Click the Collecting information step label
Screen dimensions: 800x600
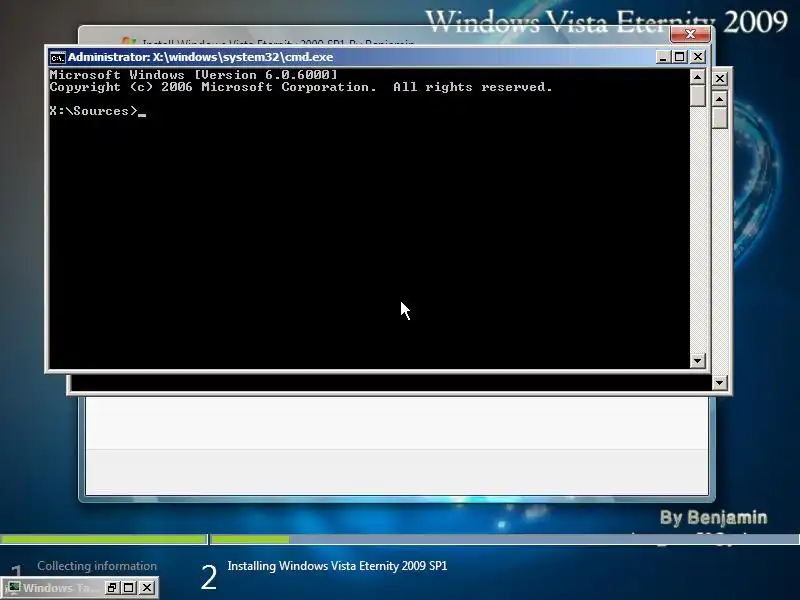97,566
